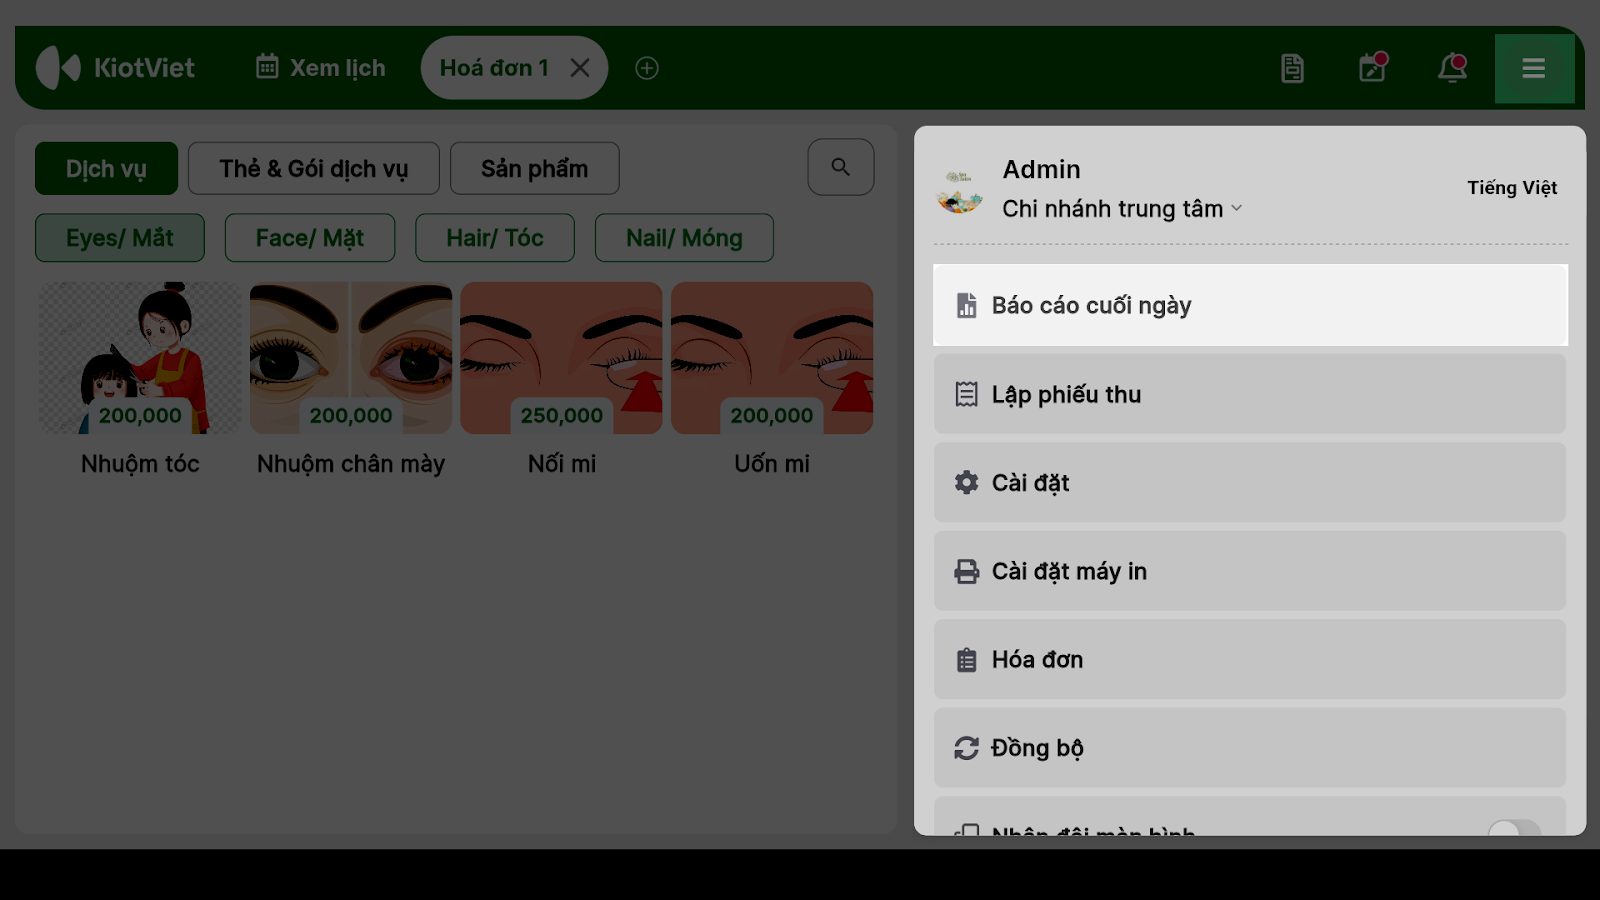Open Cài đặt máy in printer settings
Screen dimensions: 1600x900
point(1250,571)
